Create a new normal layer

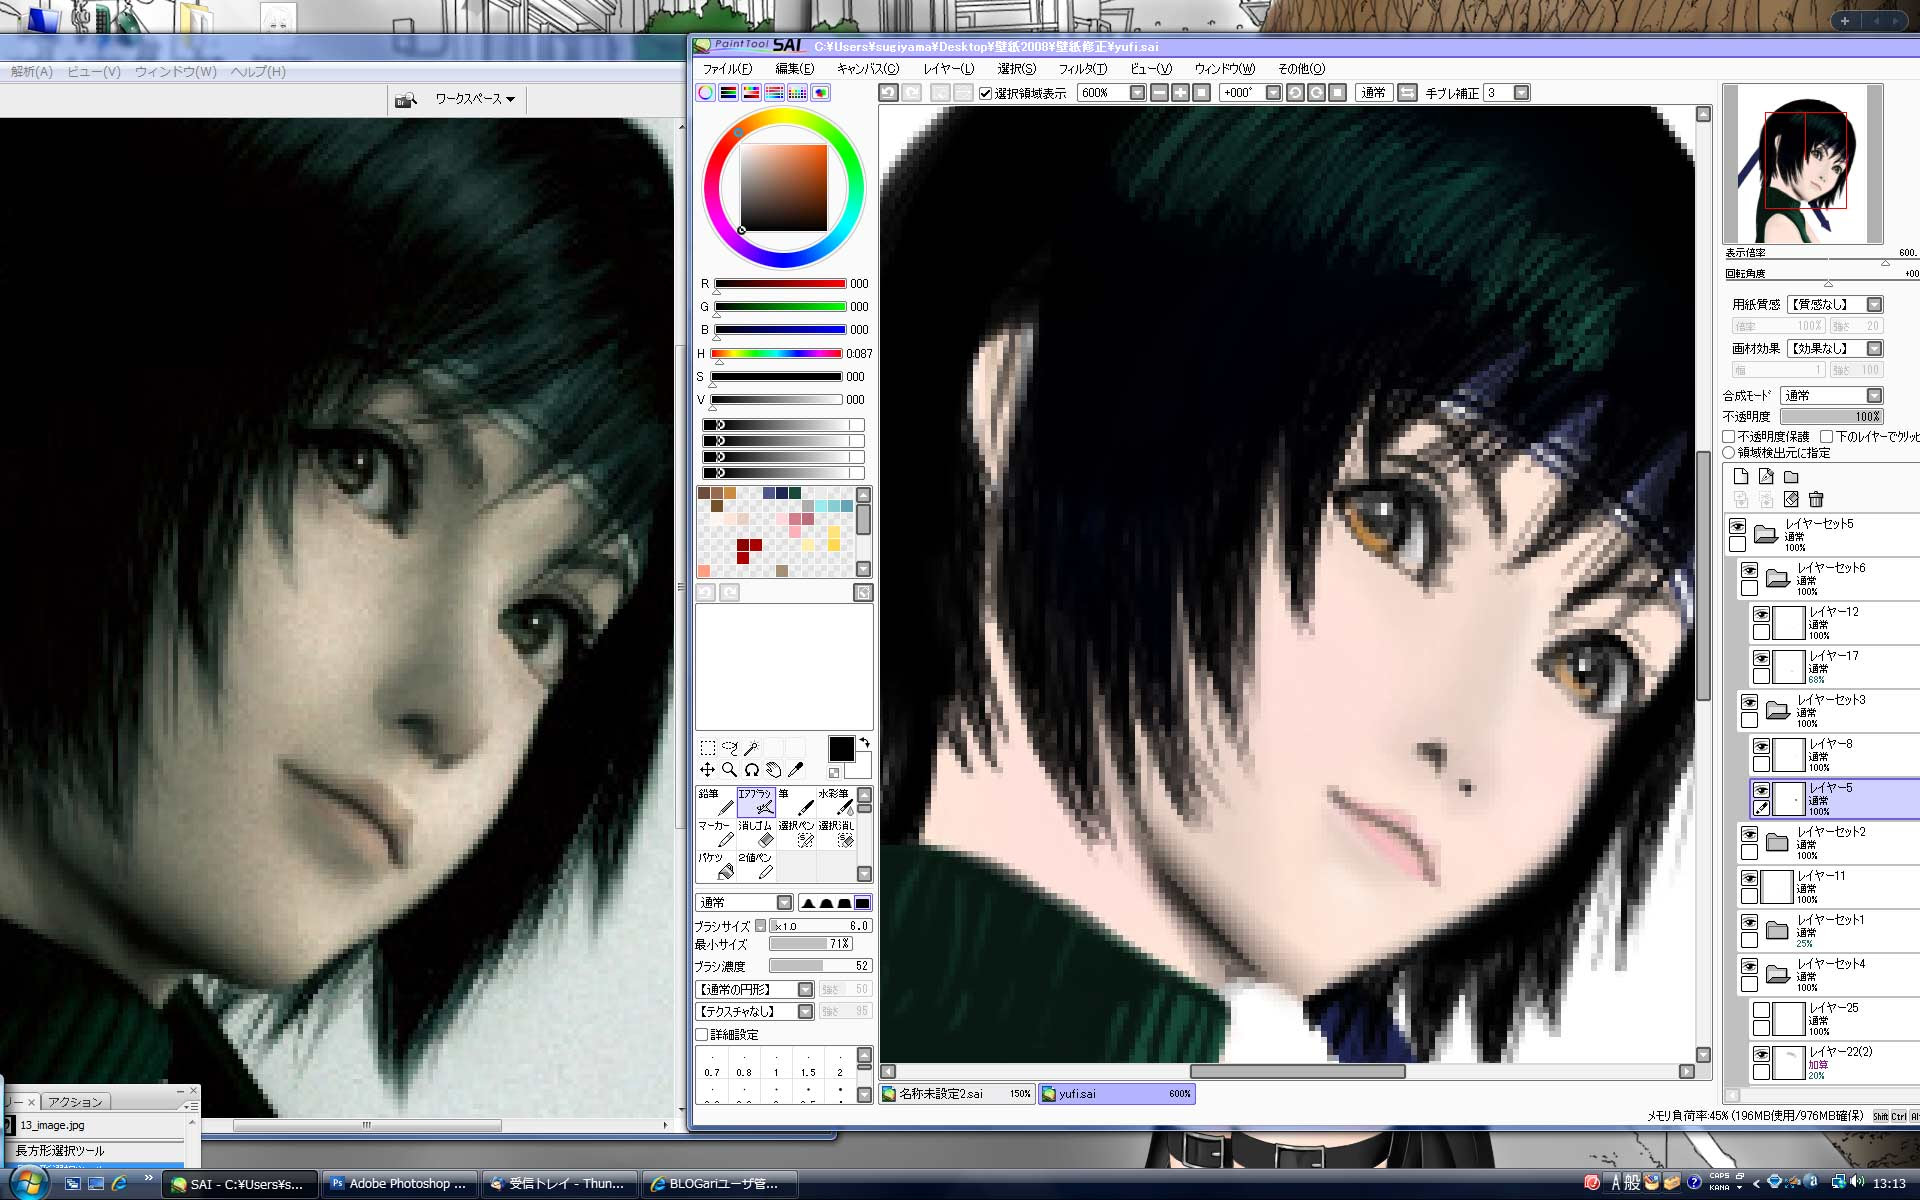(1741, 476)
